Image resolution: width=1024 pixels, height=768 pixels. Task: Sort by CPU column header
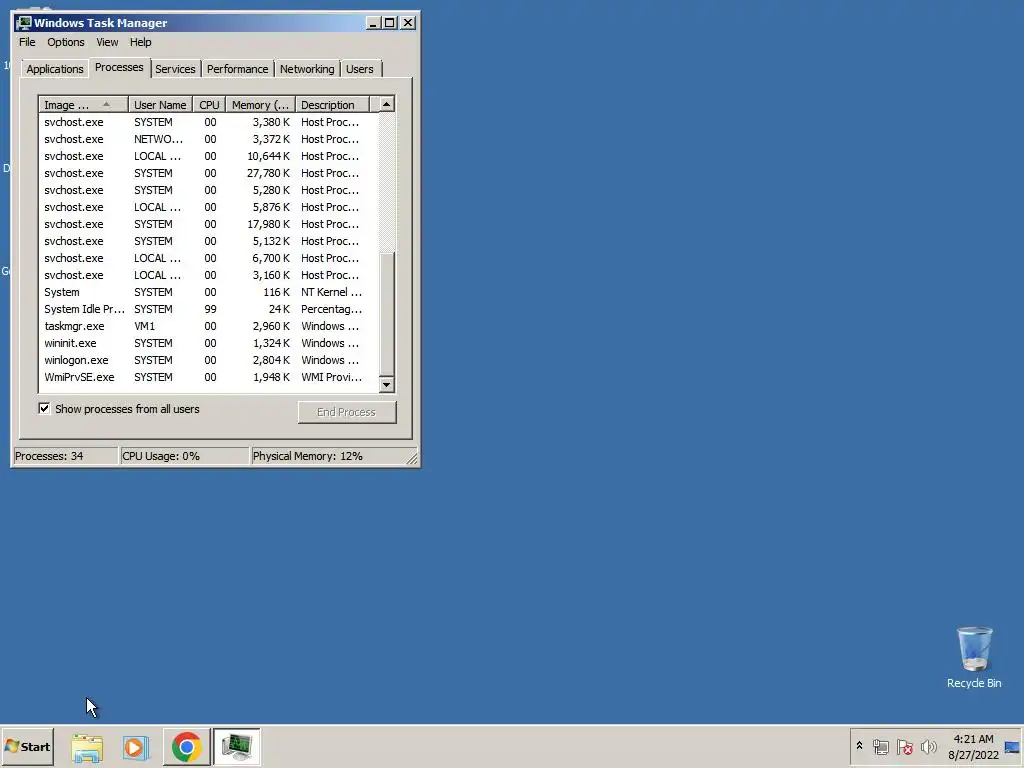[209, 104]
